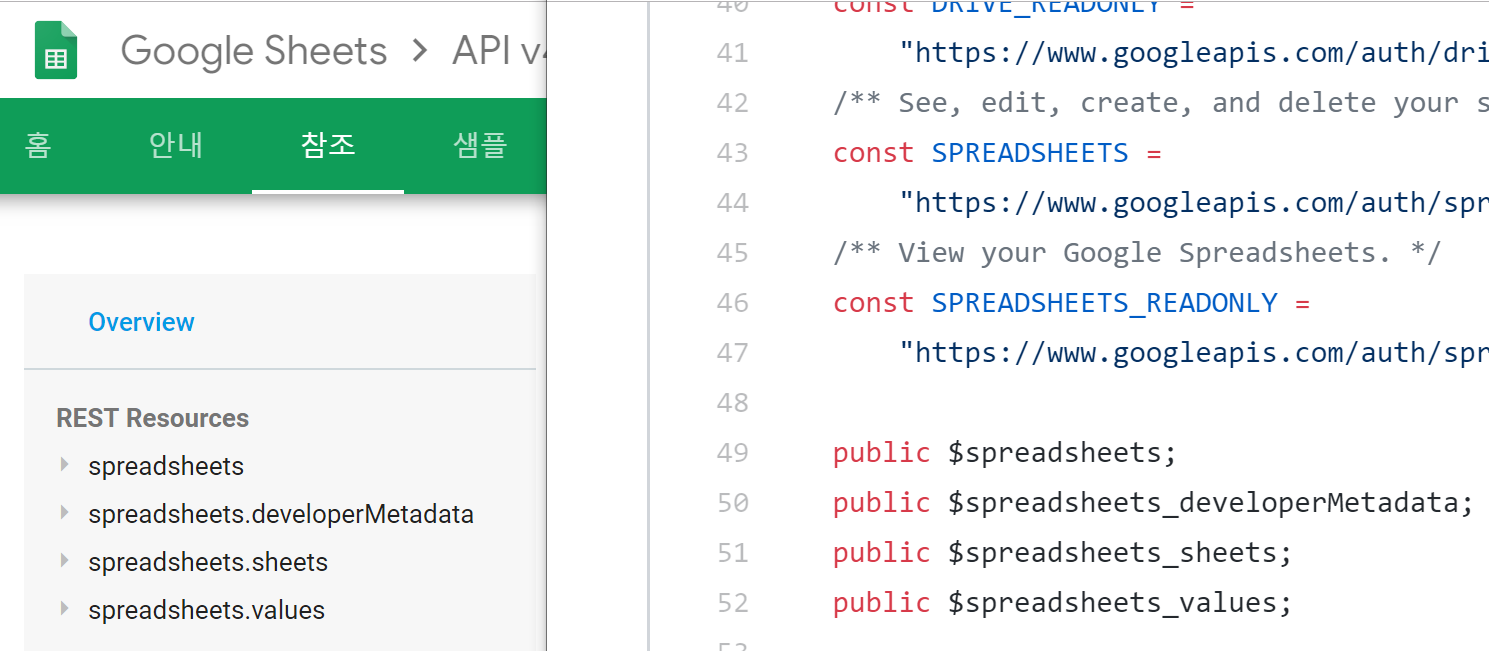Switch to the 샘플 tab
This screenshot has width=1489, height=651.
tap(480, 146)
